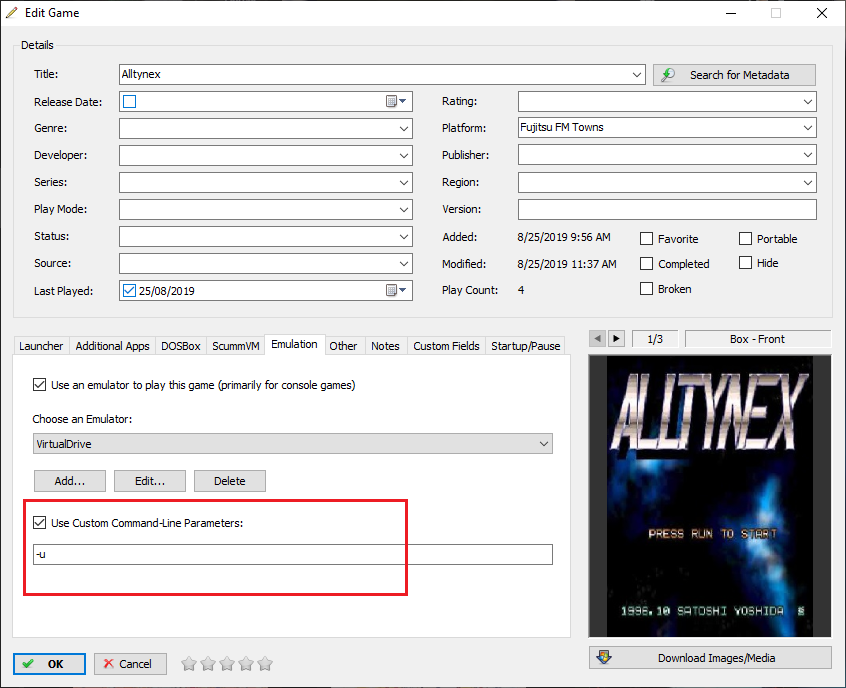Screen dimensions: 846x688
Task: Click the 1/3 image counter
Action: 655,339
